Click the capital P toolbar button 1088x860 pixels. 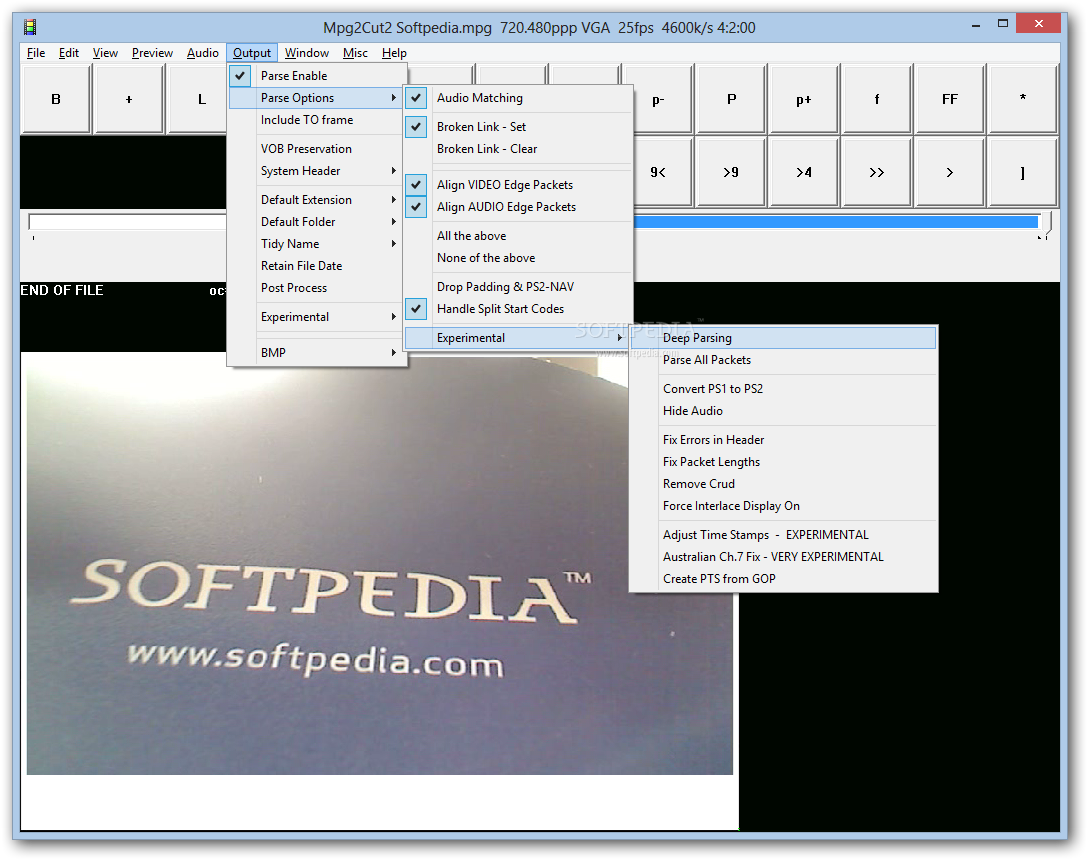pyautogui.click(x=731, y=99)
